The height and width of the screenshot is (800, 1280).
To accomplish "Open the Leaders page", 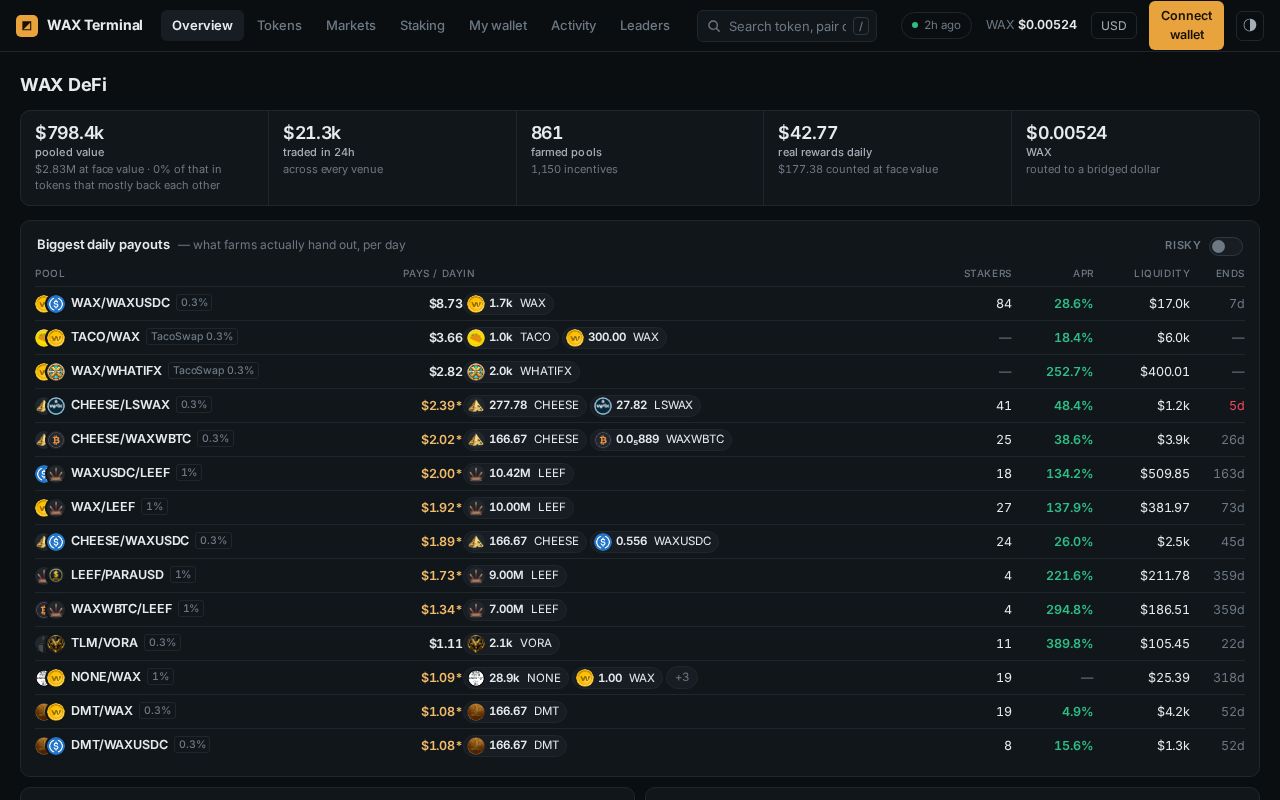I will 645,26.
